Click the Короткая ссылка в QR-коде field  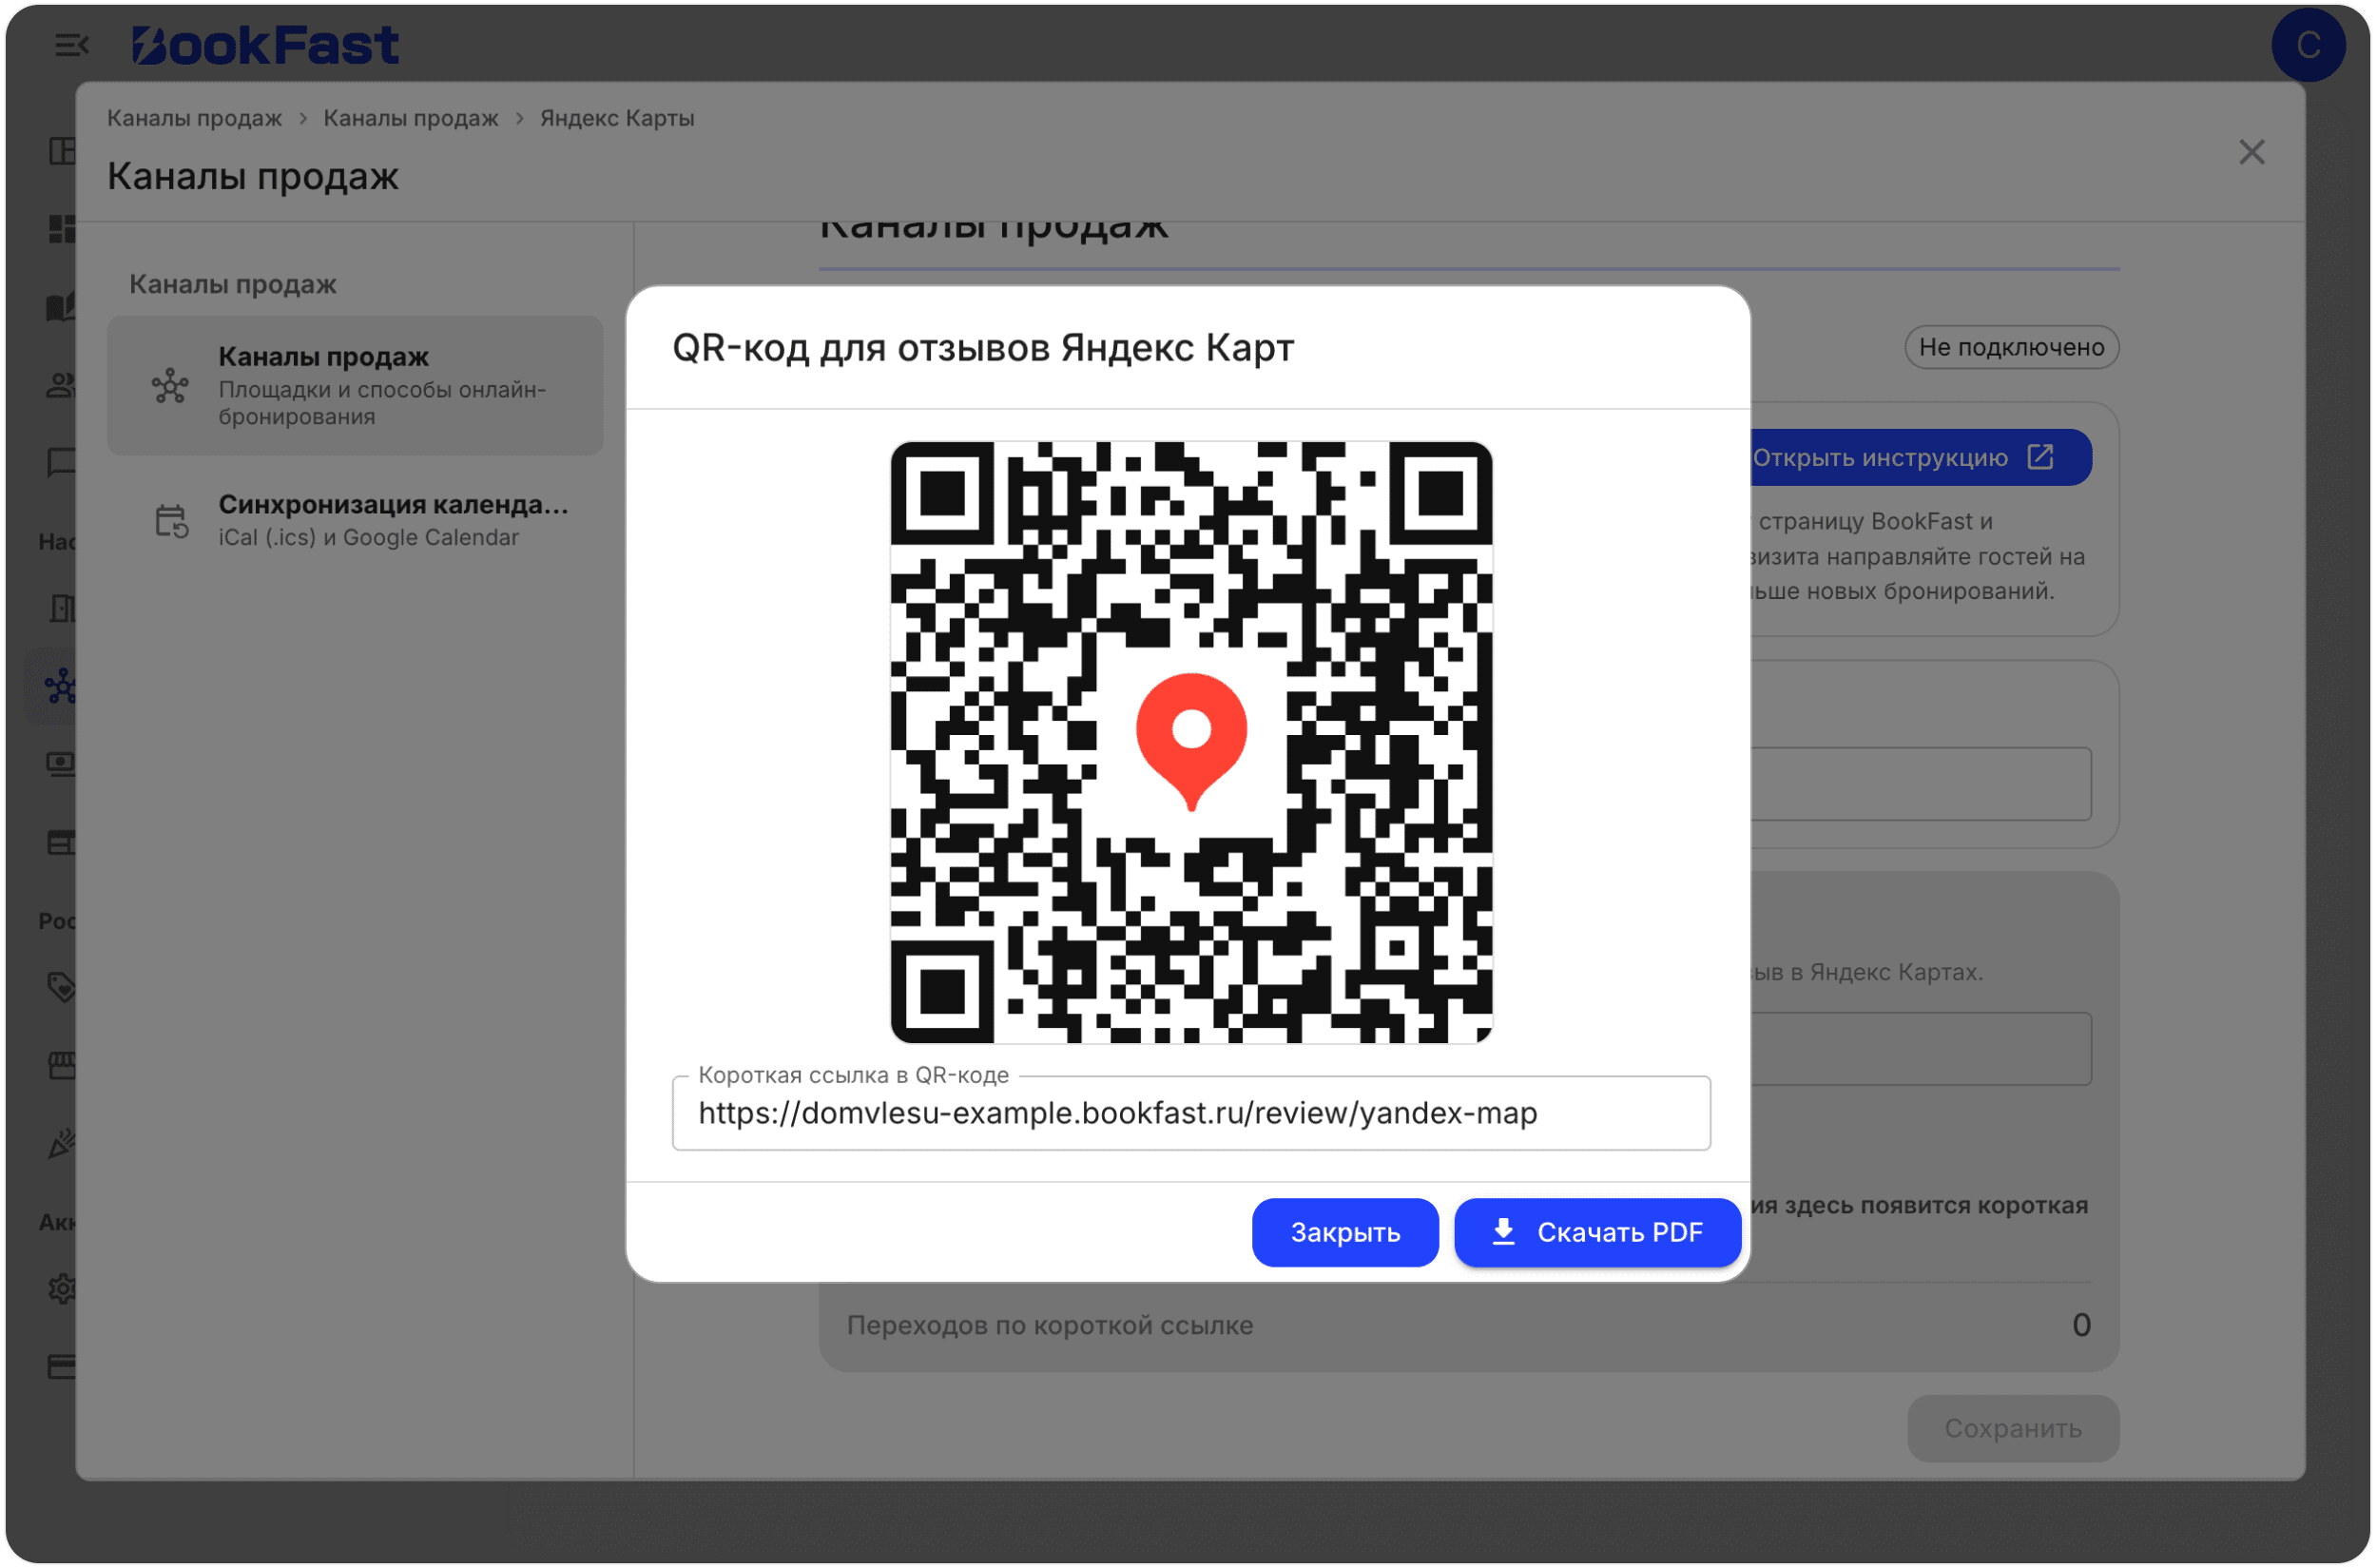(x=1191, y=1113)
